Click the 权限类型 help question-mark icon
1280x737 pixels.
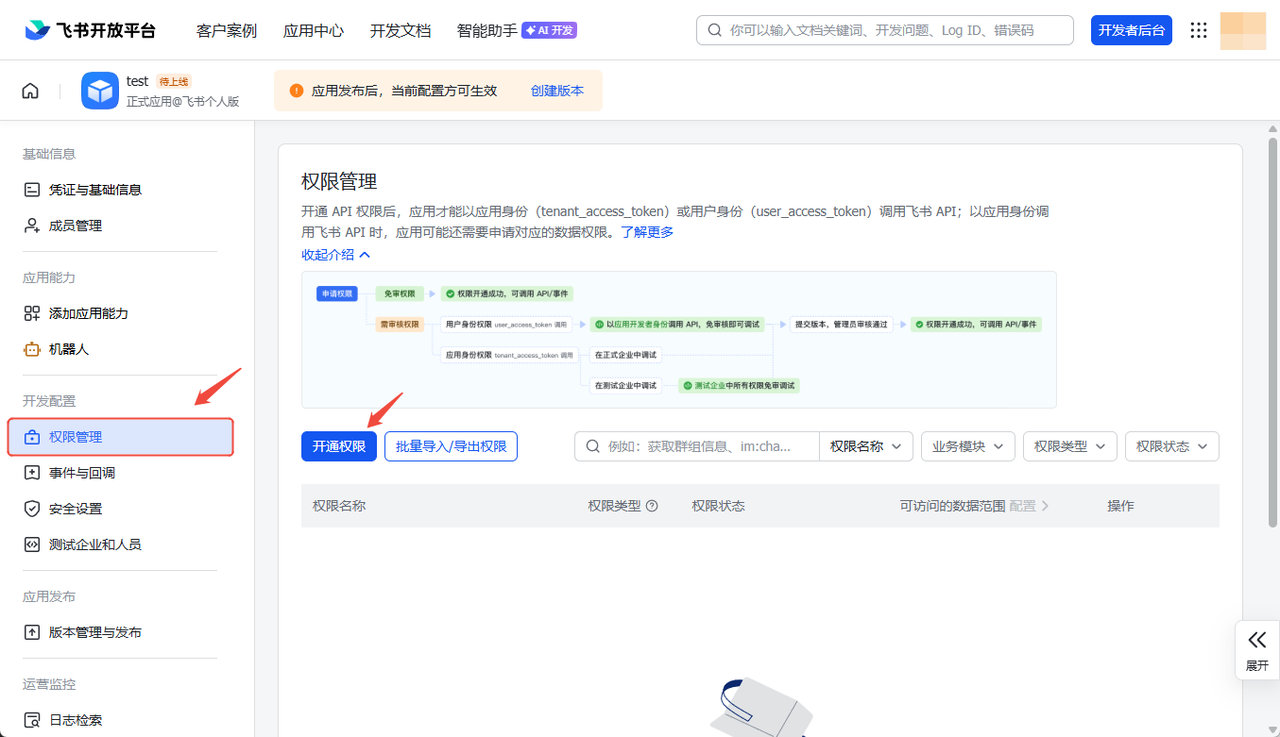click(652, 506)
